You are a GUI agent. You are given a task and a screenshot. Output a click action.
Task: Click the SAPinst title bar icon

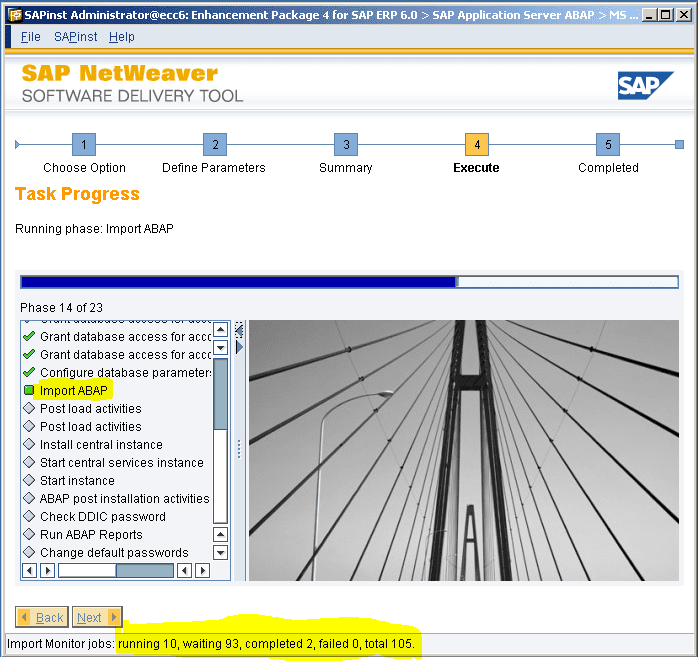(15, 15)
